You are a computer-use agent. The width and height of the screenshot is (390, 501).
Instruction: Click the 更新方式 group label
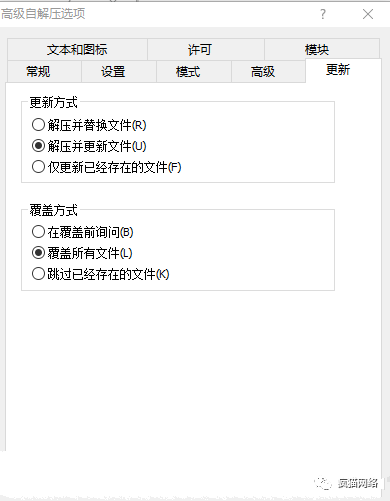[x=53, y=102]
